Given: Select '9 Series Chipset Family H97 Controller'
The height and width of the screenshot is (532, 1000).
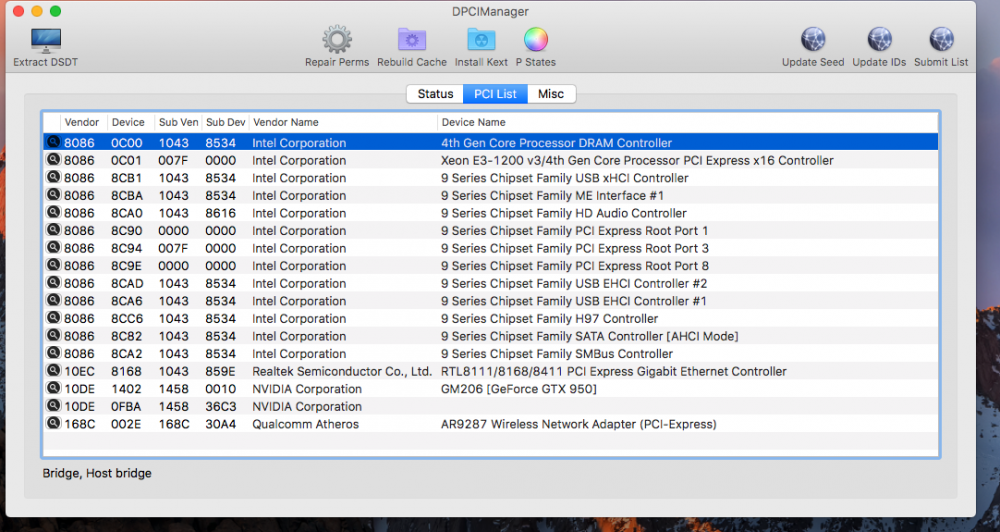Looking at the screenshot, I should pos(549,318).
